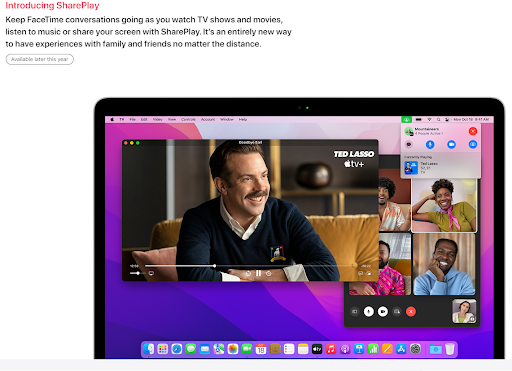Select the Ted Lasso currently playing item
This screenshot has width=512, height=371.
pyautogui.click(x=441, y=168)
